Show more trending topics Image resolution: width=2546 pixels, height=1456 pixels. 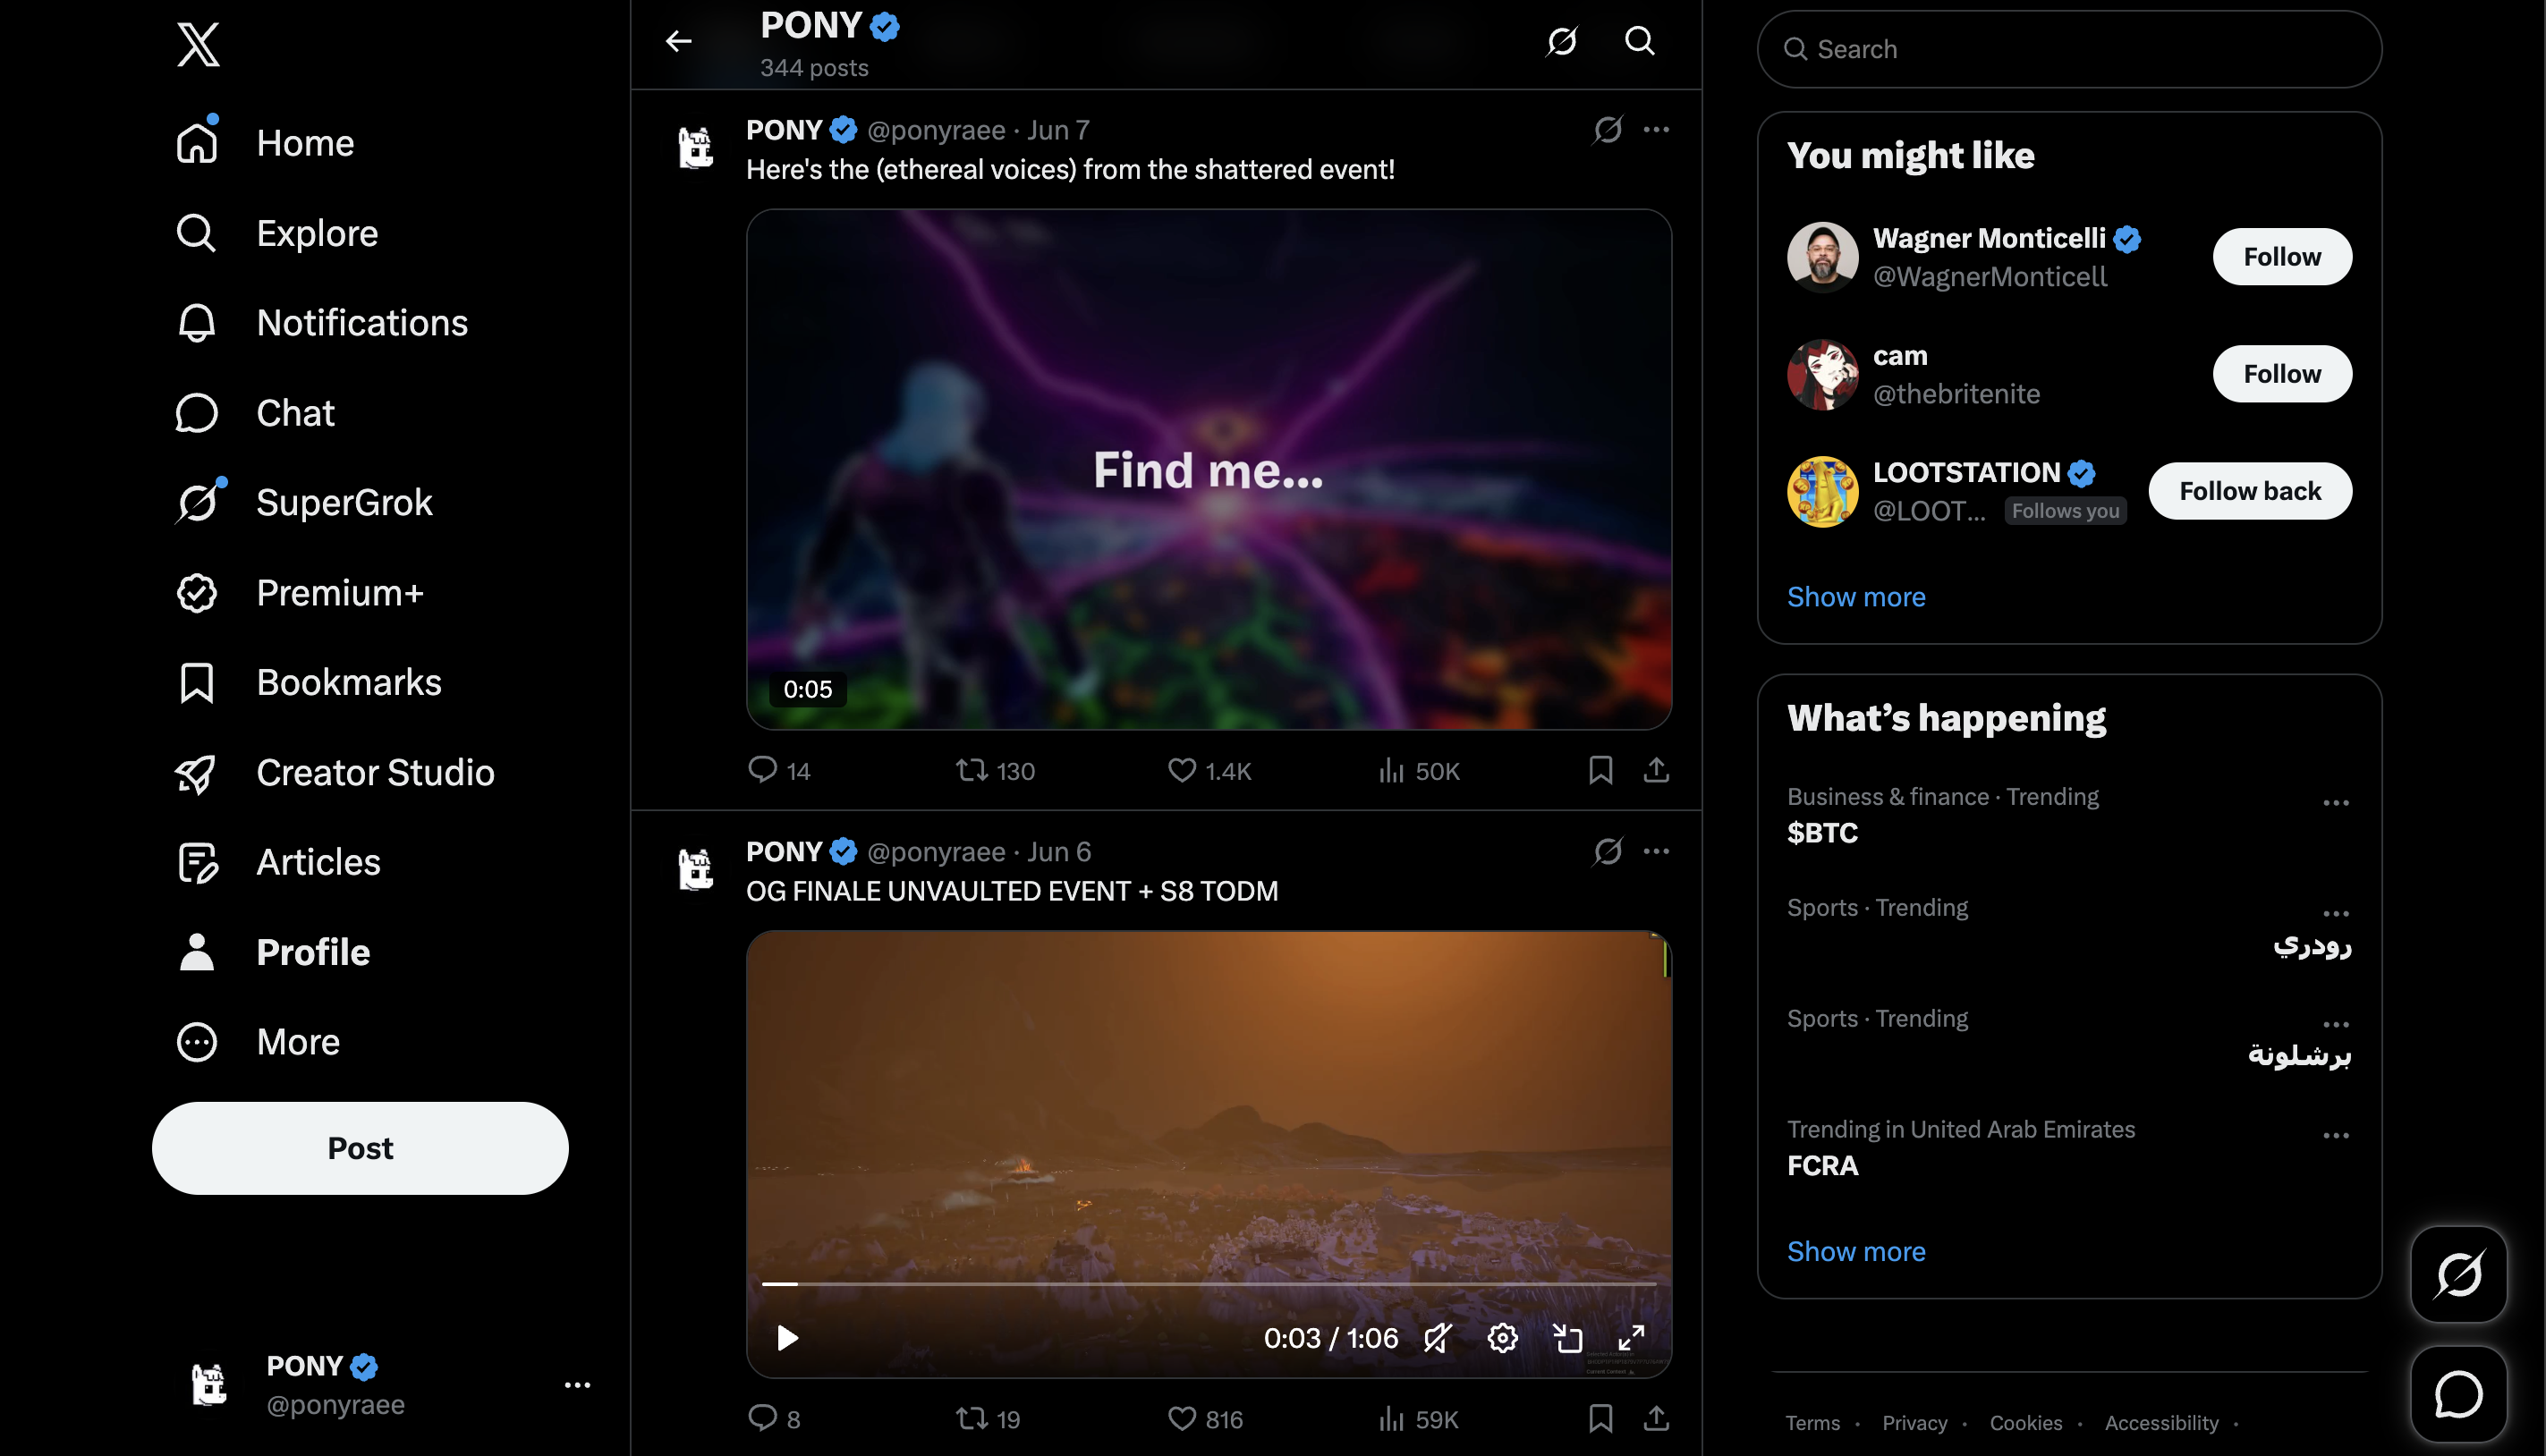pos(1856,1252)
